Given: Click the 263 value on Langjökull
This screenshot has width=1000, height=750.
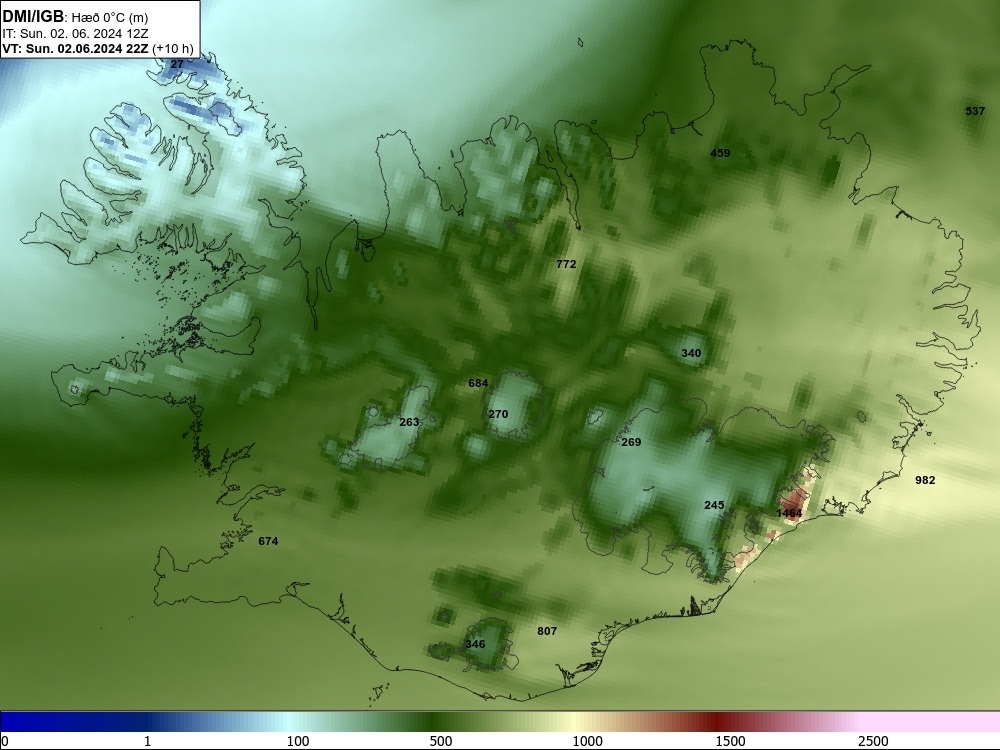Looking at the screenshot, I should point(409,422).
